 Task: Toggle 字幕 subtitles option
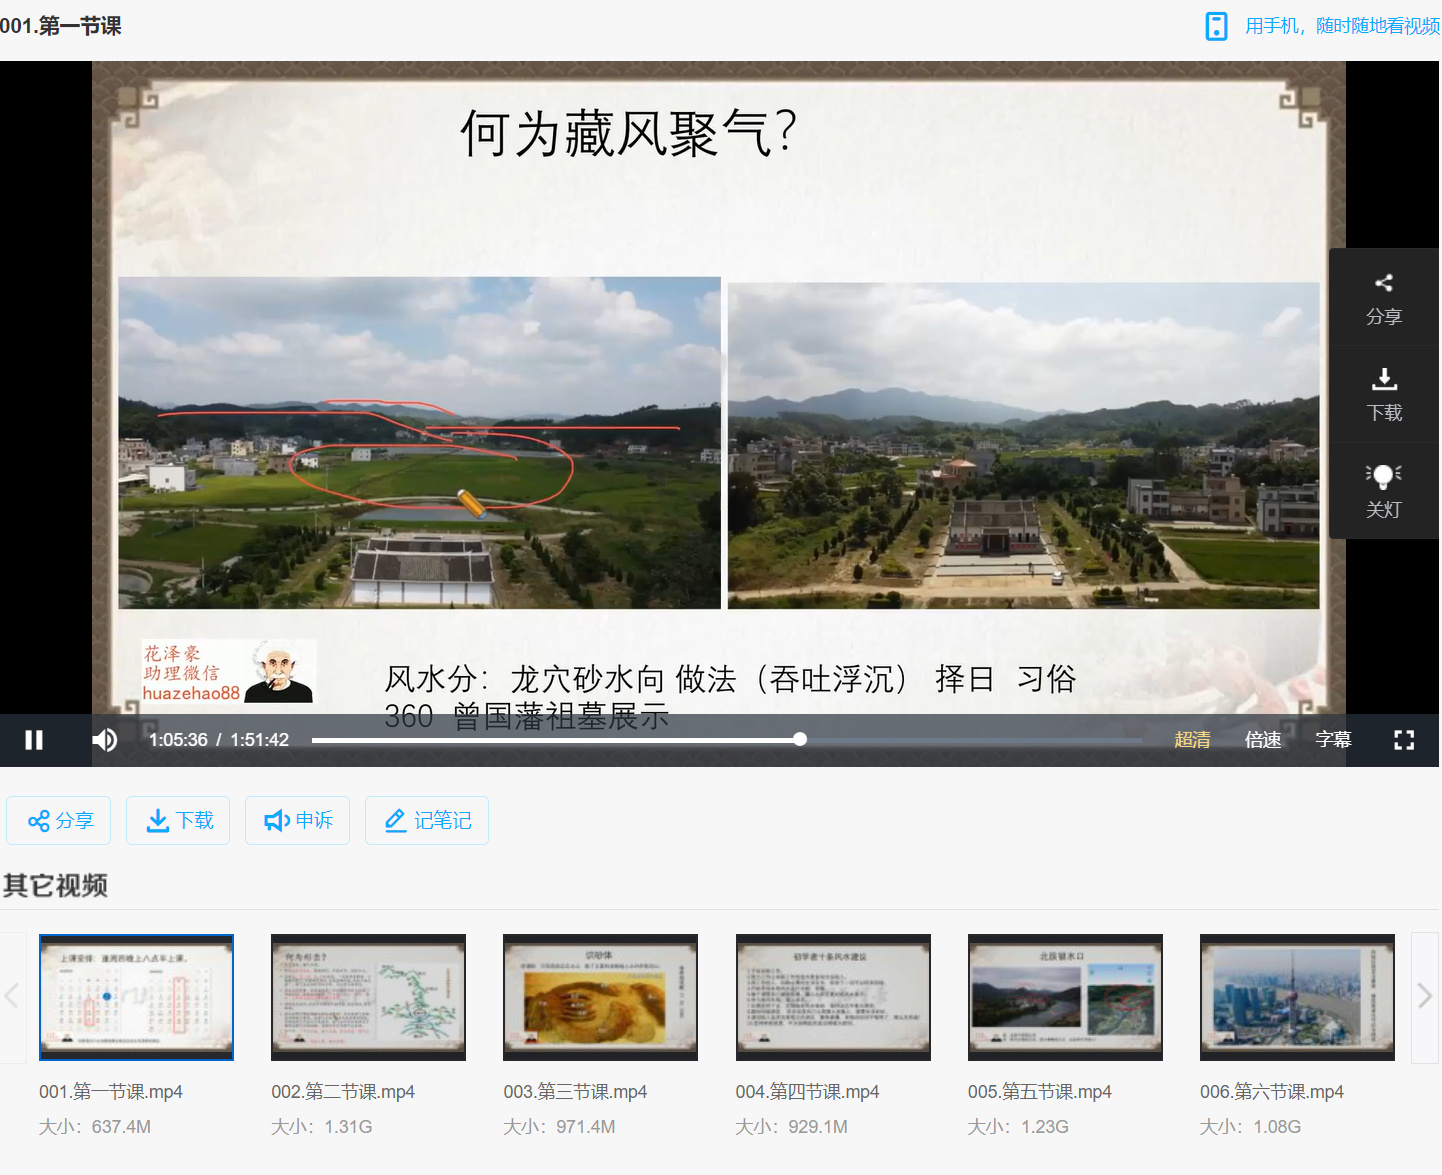click(1333, 740)
